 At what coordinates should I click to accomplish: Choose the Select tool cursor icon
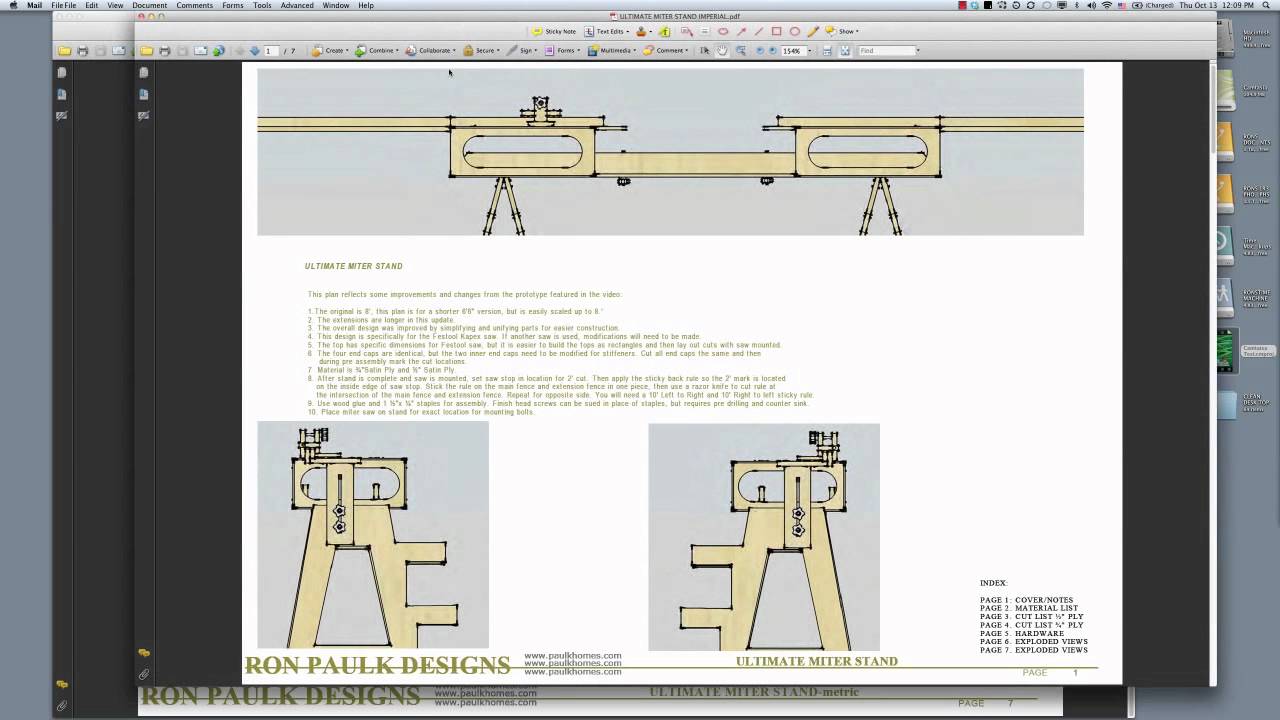pos(704,50)
